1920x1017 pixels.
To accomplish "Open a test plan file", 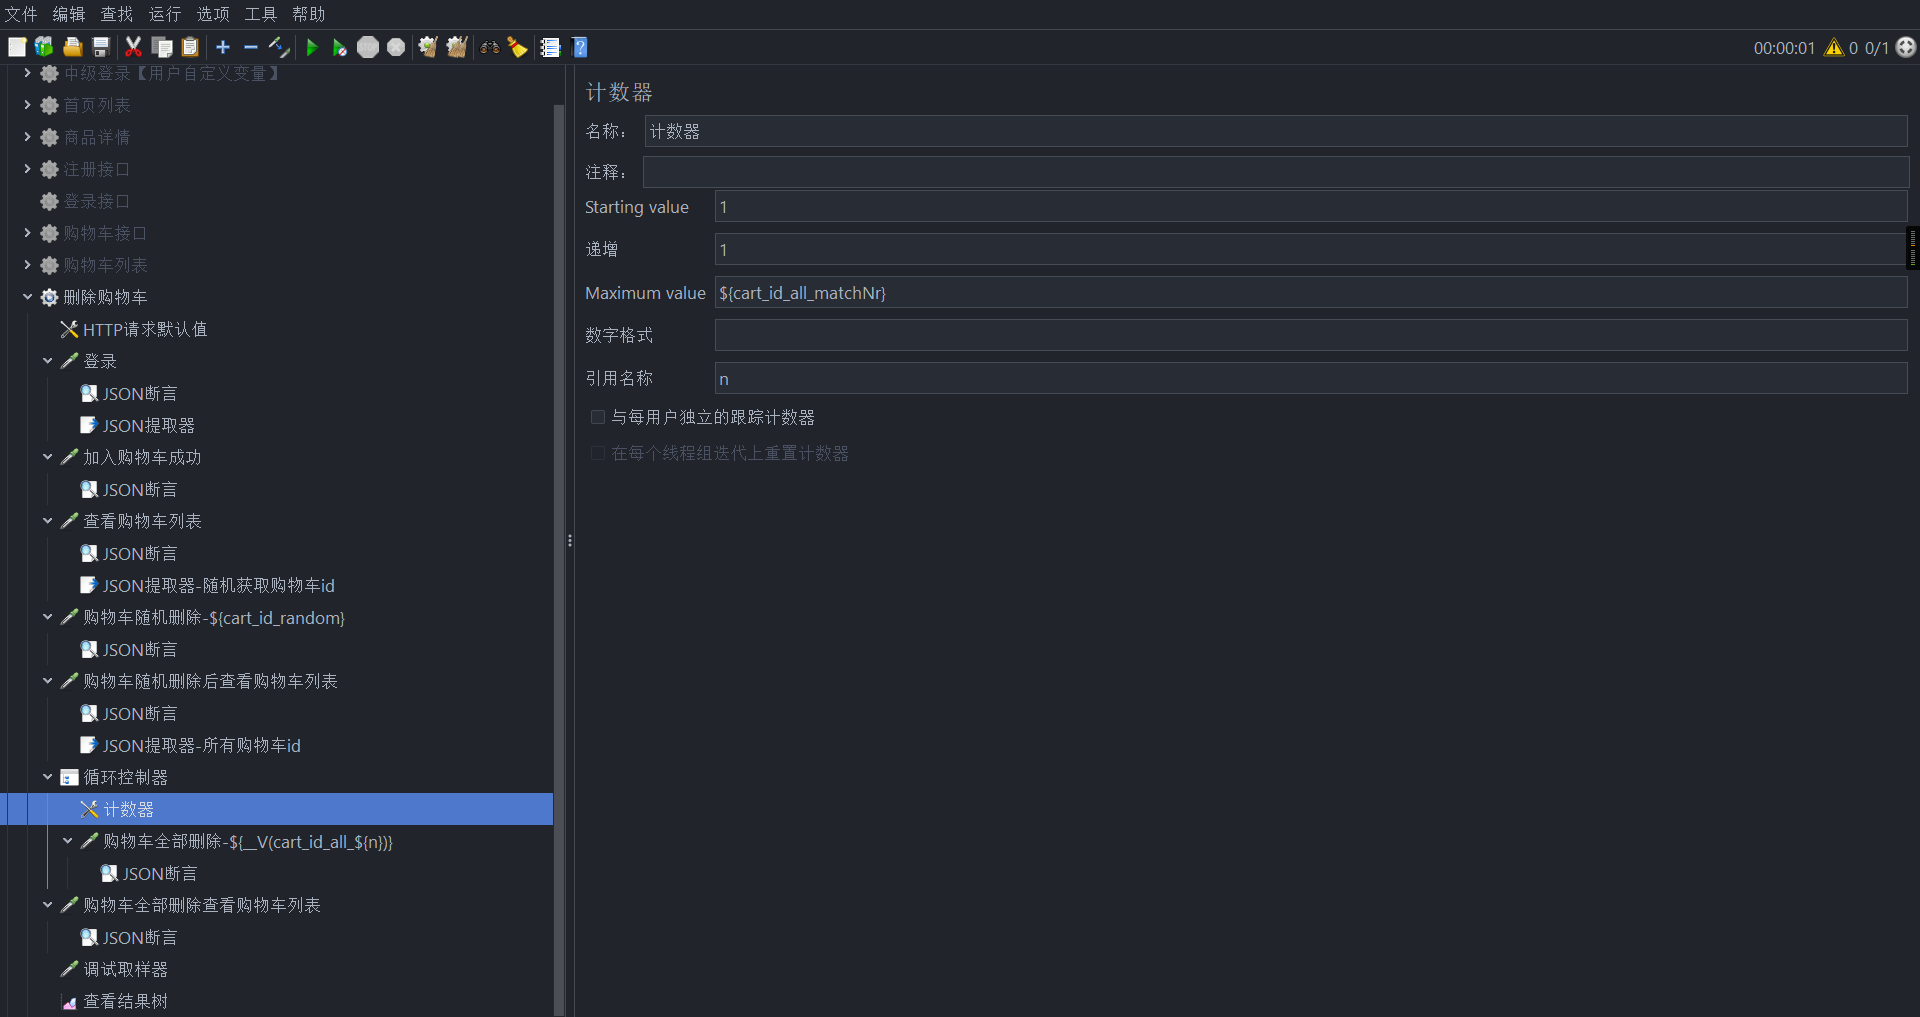I will coord(72,47).
